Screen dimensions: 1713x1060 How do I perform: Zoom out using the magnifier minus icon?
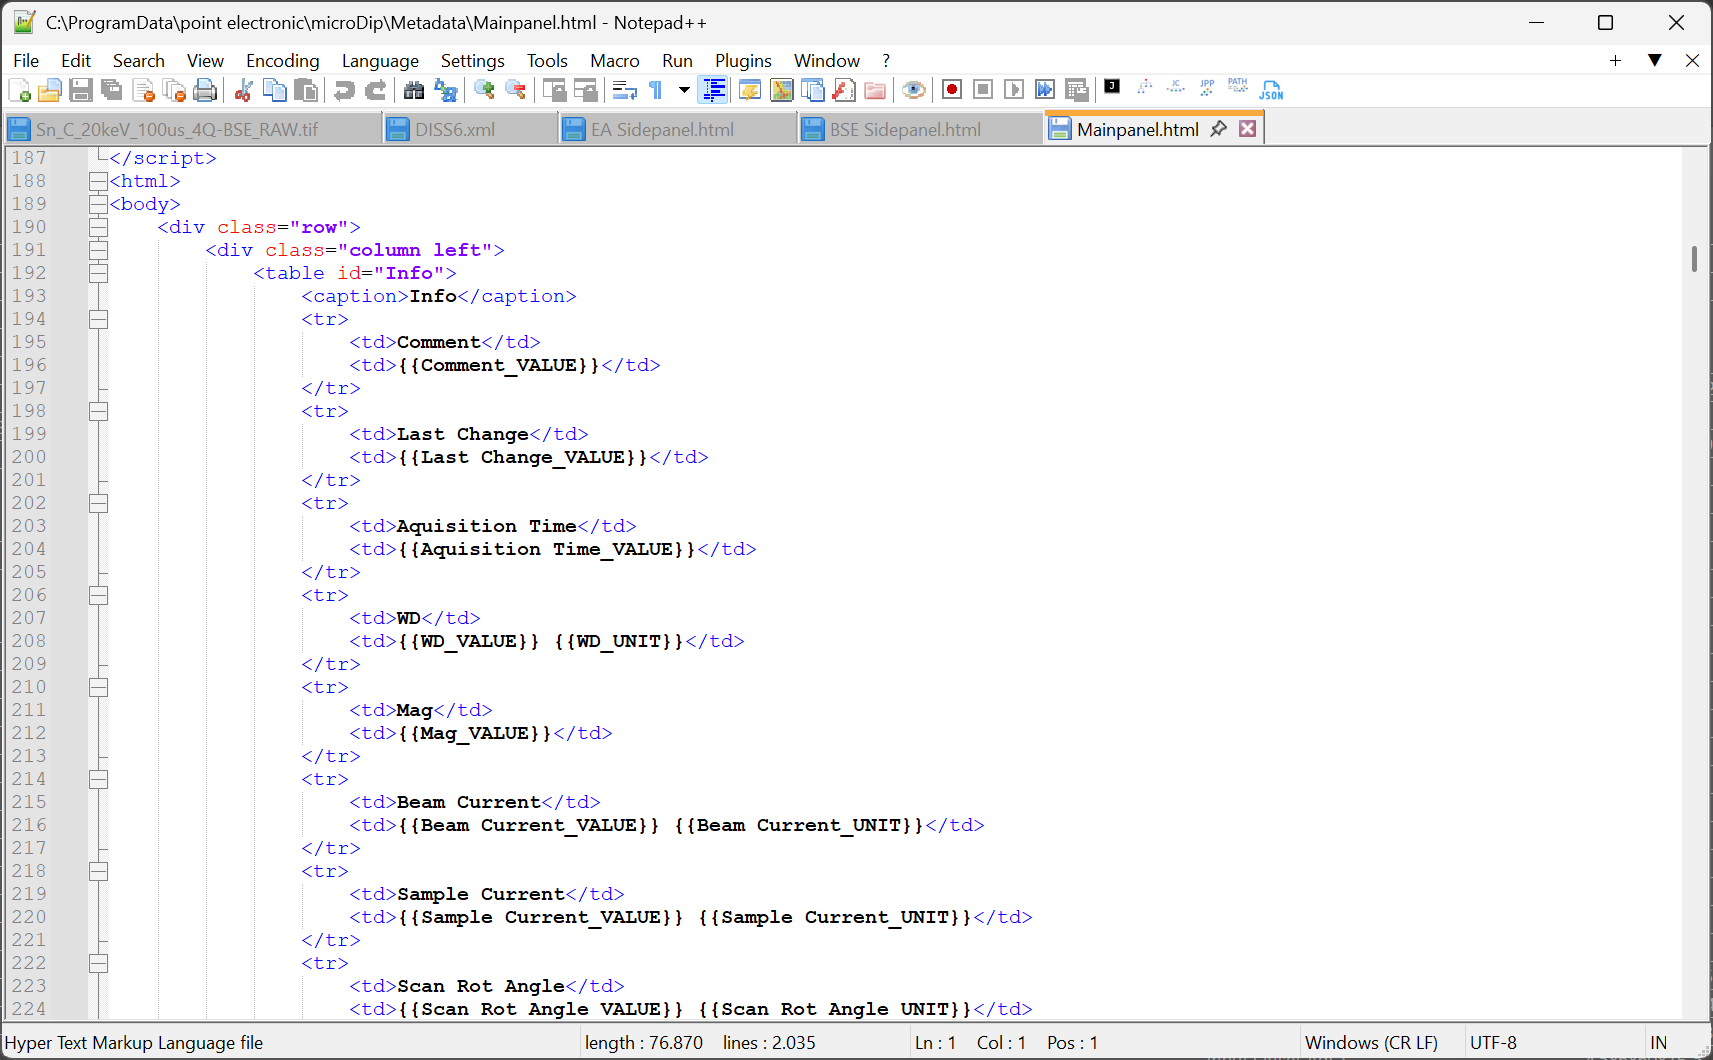(515, 90)
